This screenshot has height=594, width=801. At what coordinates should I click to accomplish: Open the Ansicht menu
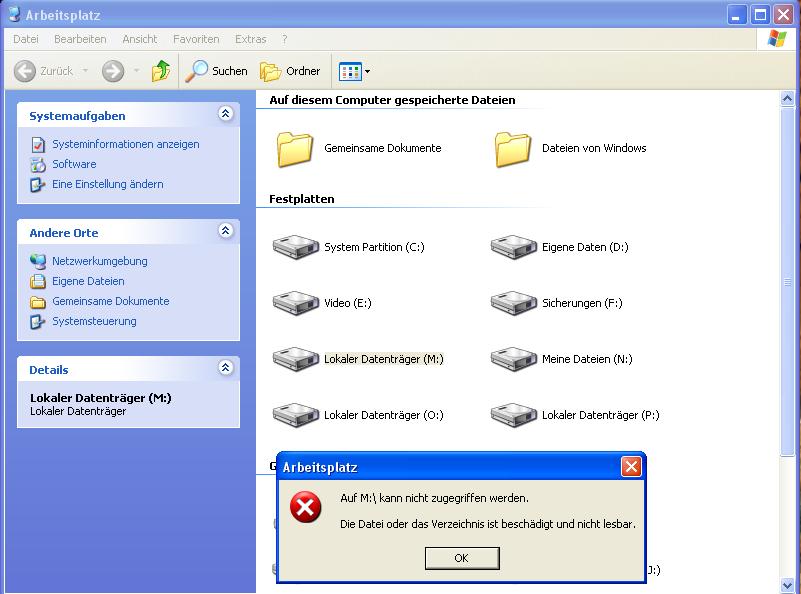[139, 39]
